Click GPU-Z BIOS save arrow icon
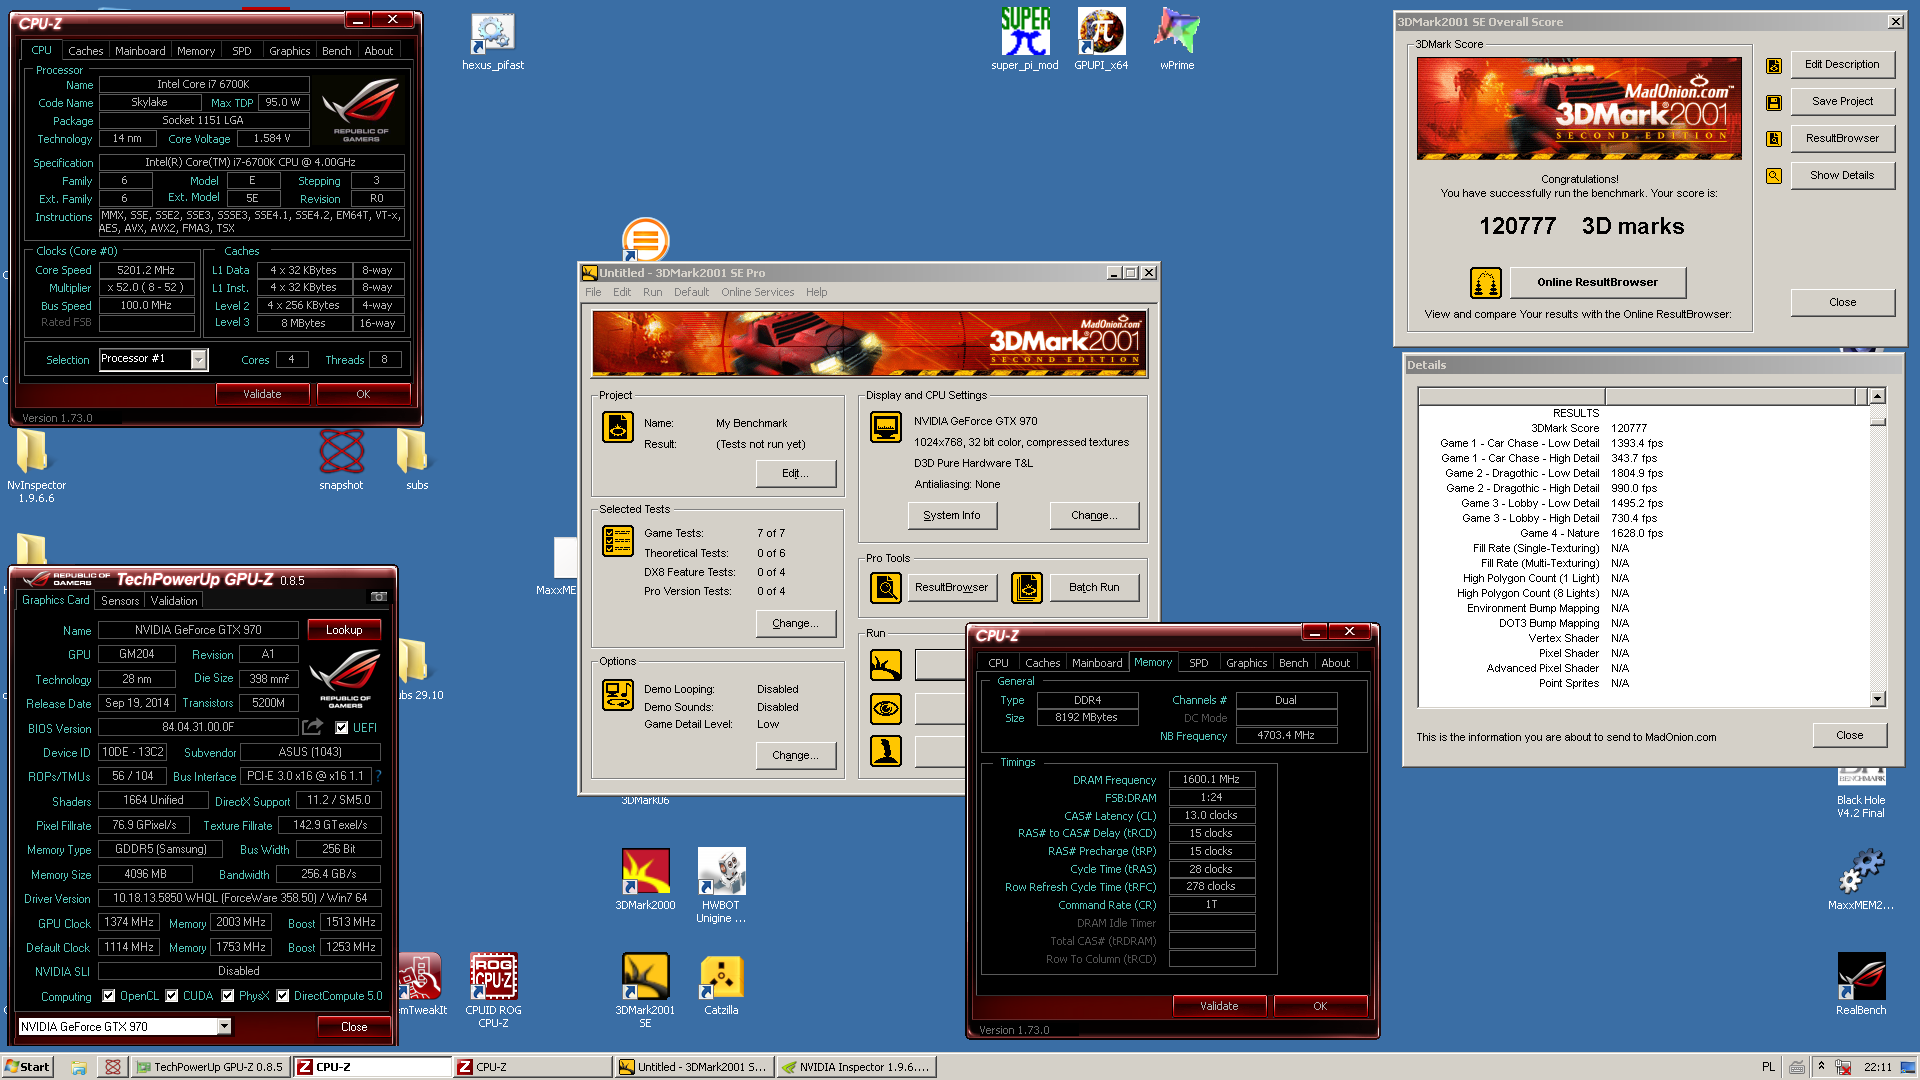Image resolution: width=1920 pixels, height=1080 pixels. click(x=313, y=727)
